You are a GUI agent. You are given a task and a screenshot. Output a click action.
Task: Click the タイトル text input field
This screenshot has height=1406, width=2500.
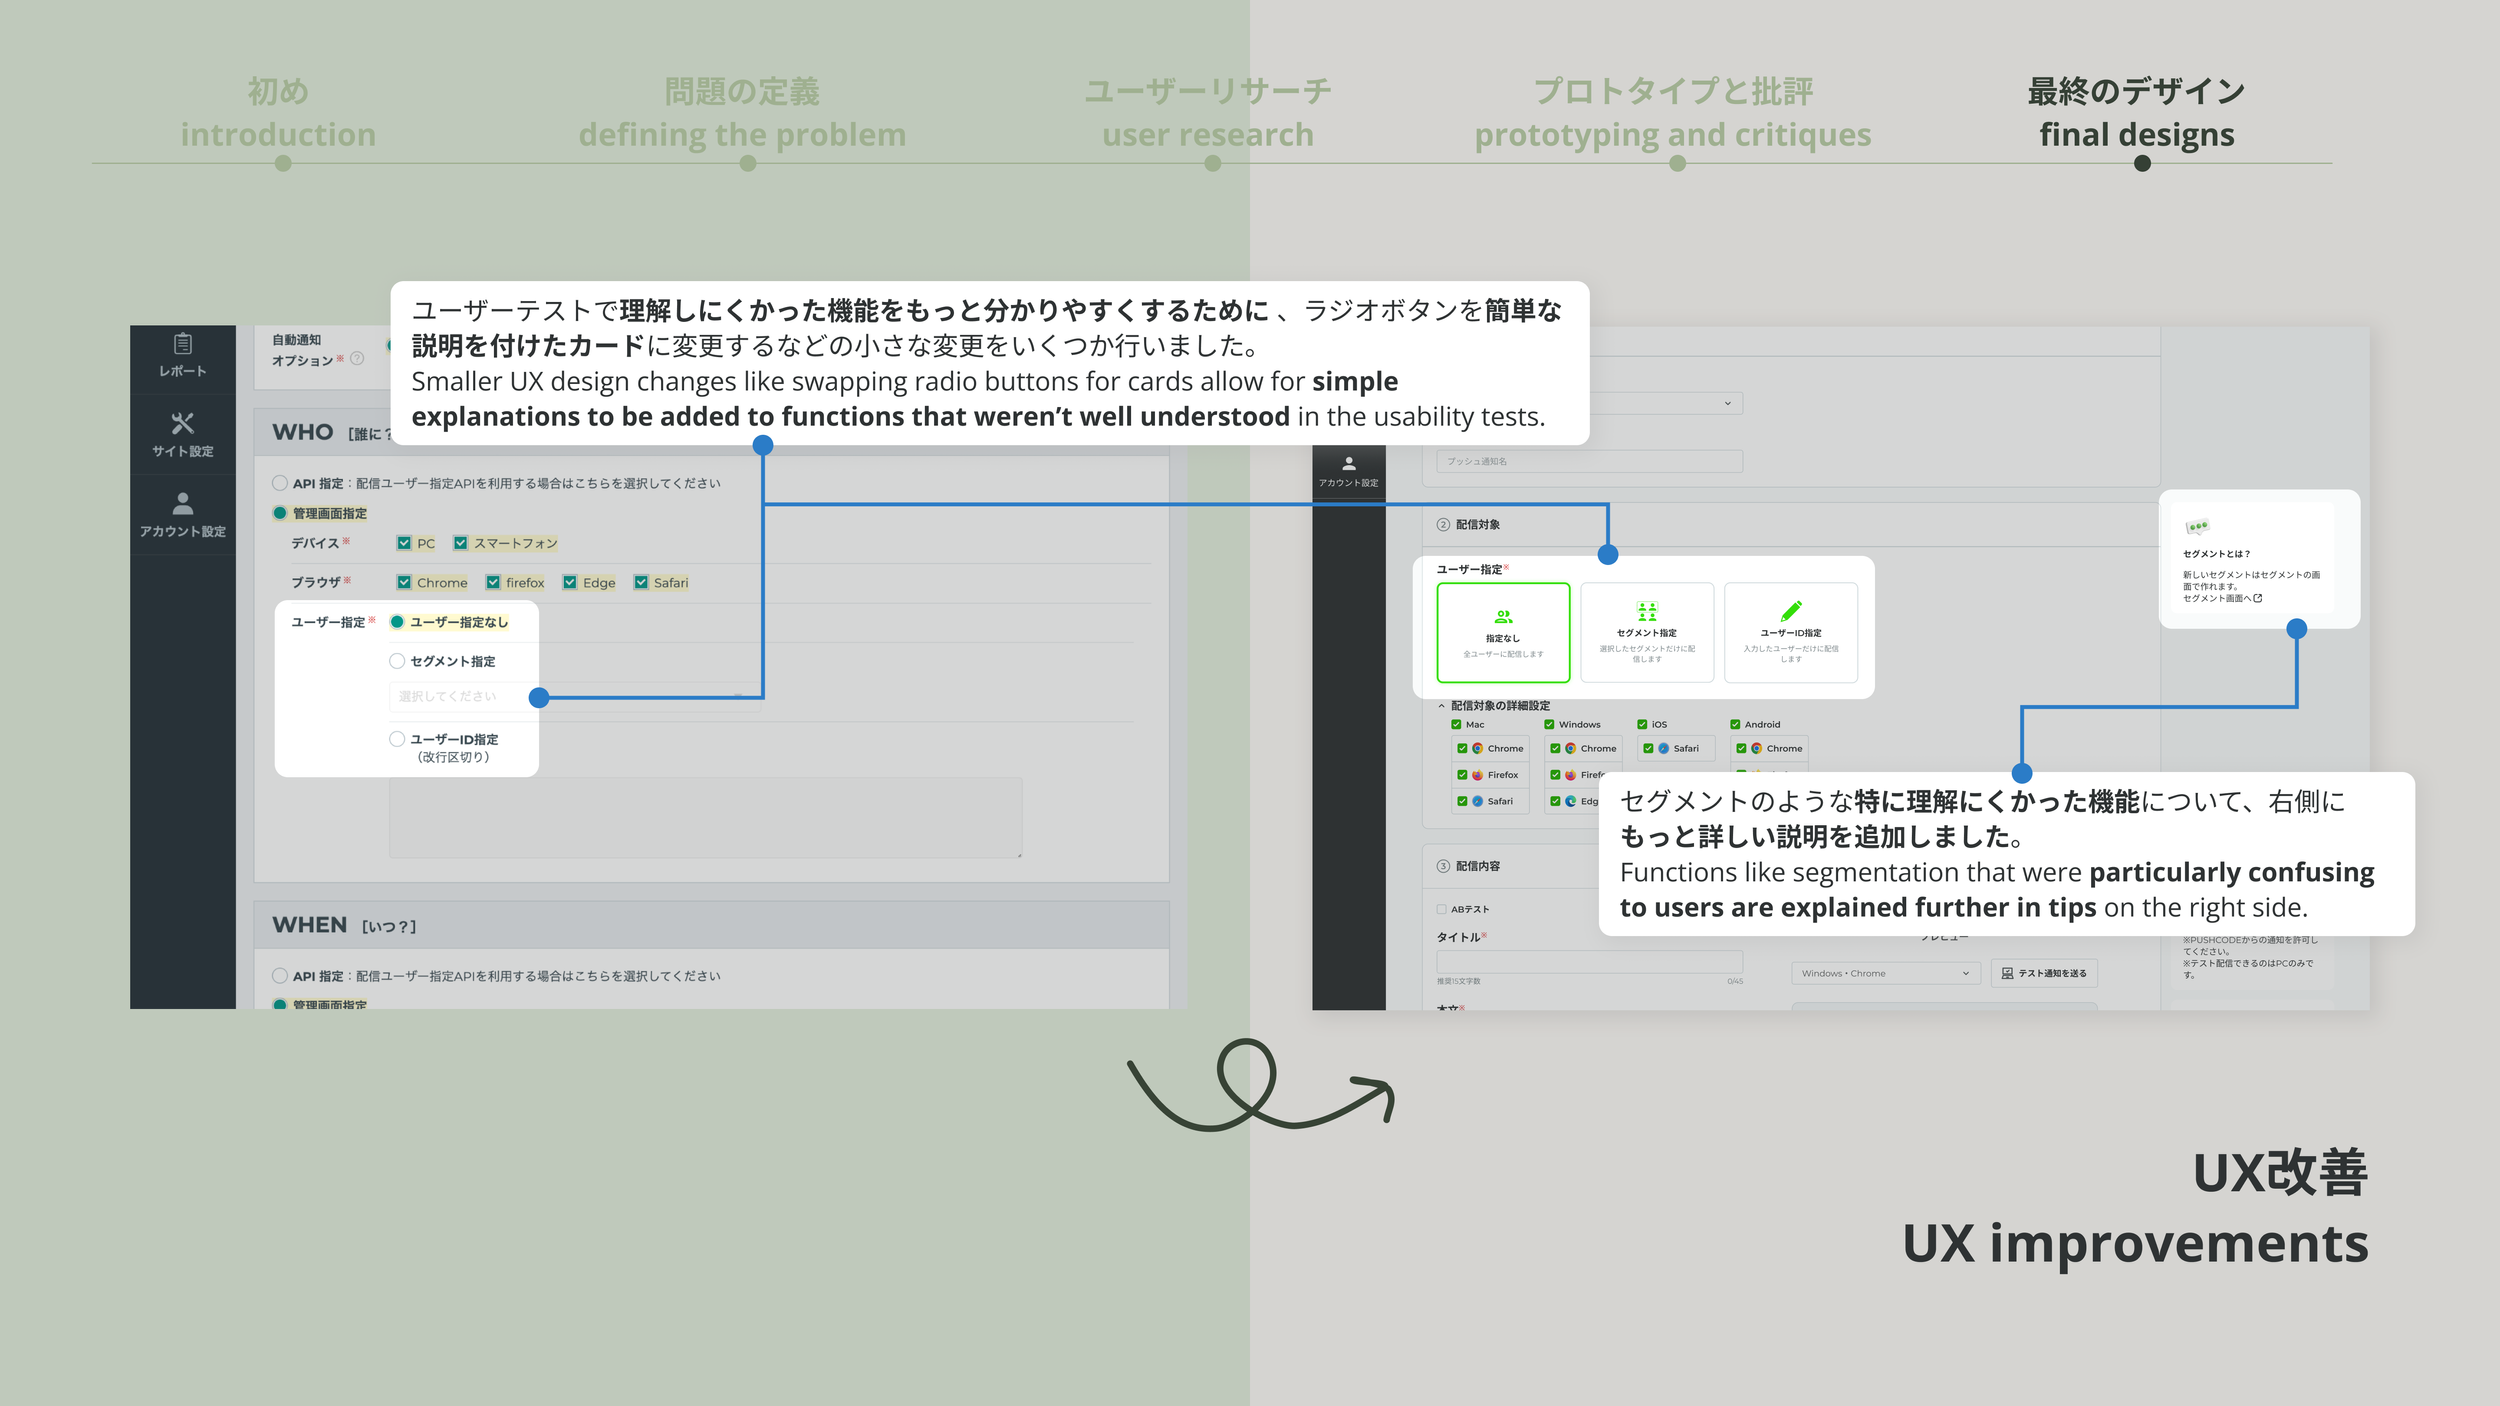click(x=1588, y=962)
